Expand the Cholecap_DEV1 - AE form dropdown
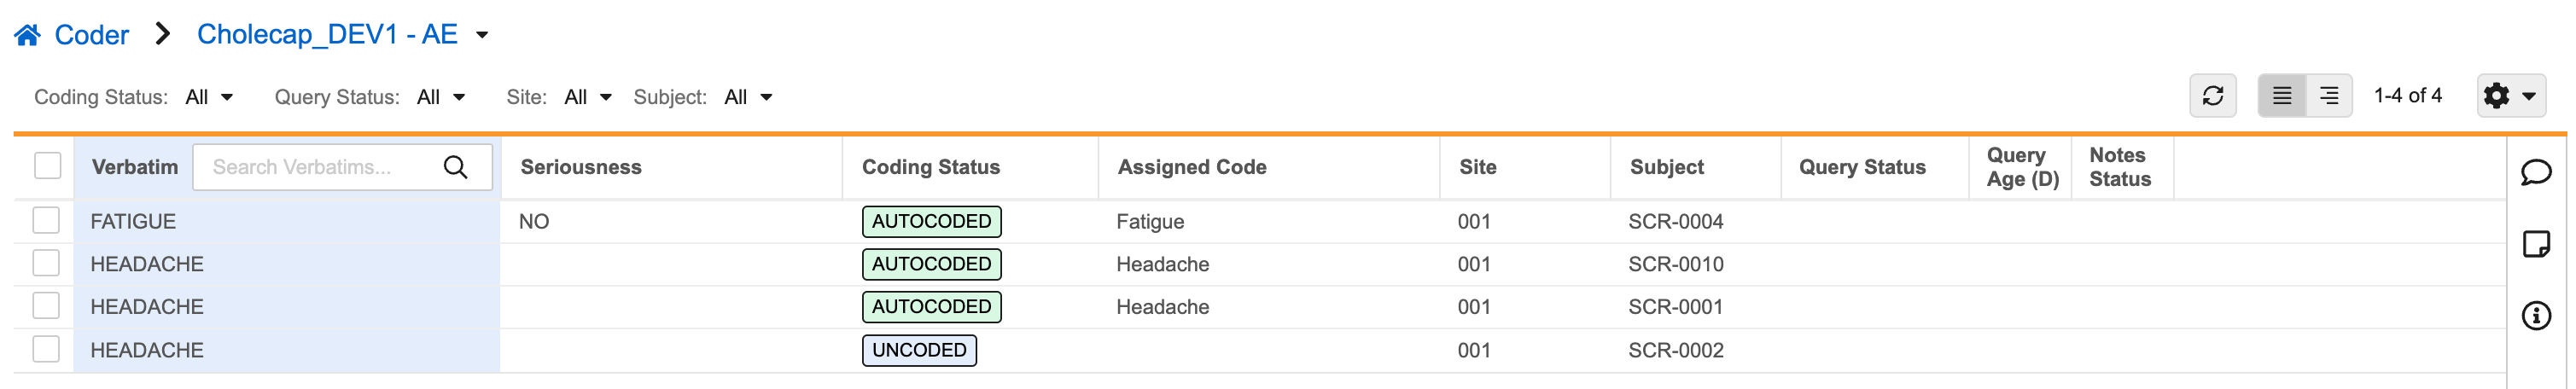The image size is (2576, 389). tap(482, 36)
